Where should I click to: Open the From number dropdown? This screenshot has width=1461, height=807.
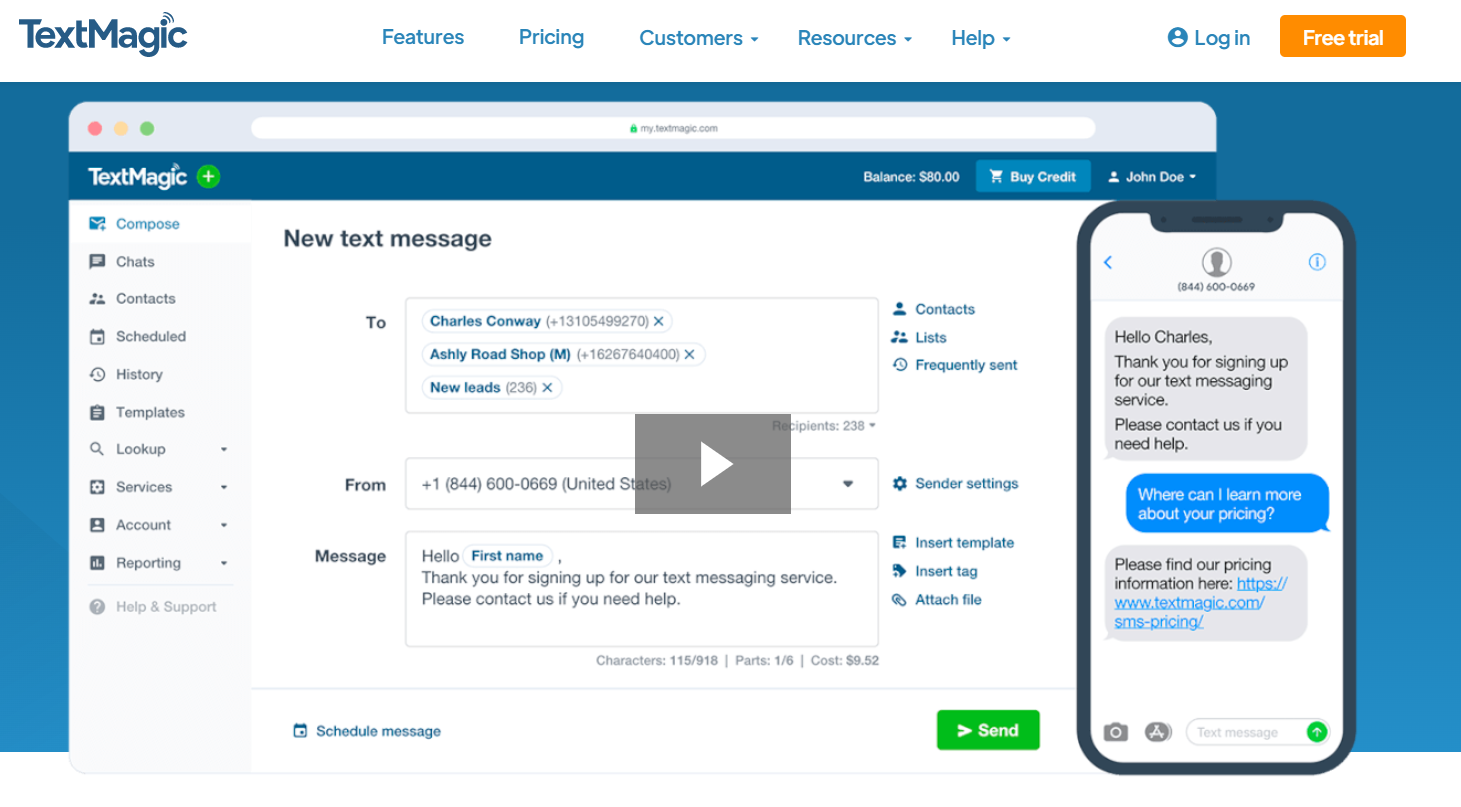coord(641,484)
